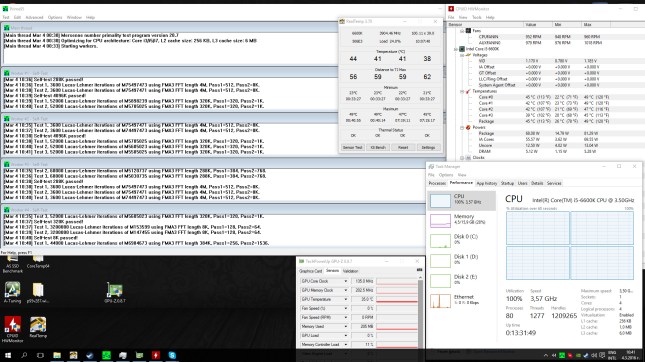Open Task Manager Options menu

point(446,175)
